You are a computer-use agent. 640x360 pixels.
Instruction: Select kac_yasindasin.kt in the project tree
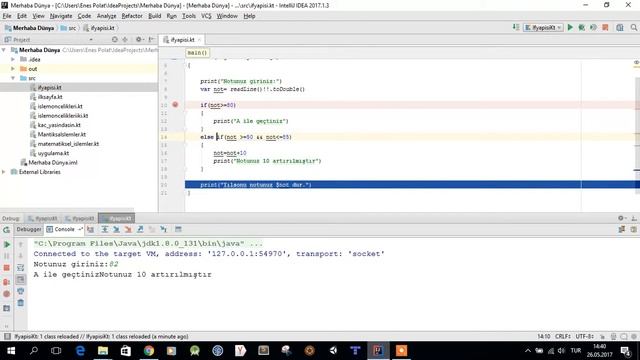click(59, 125)
